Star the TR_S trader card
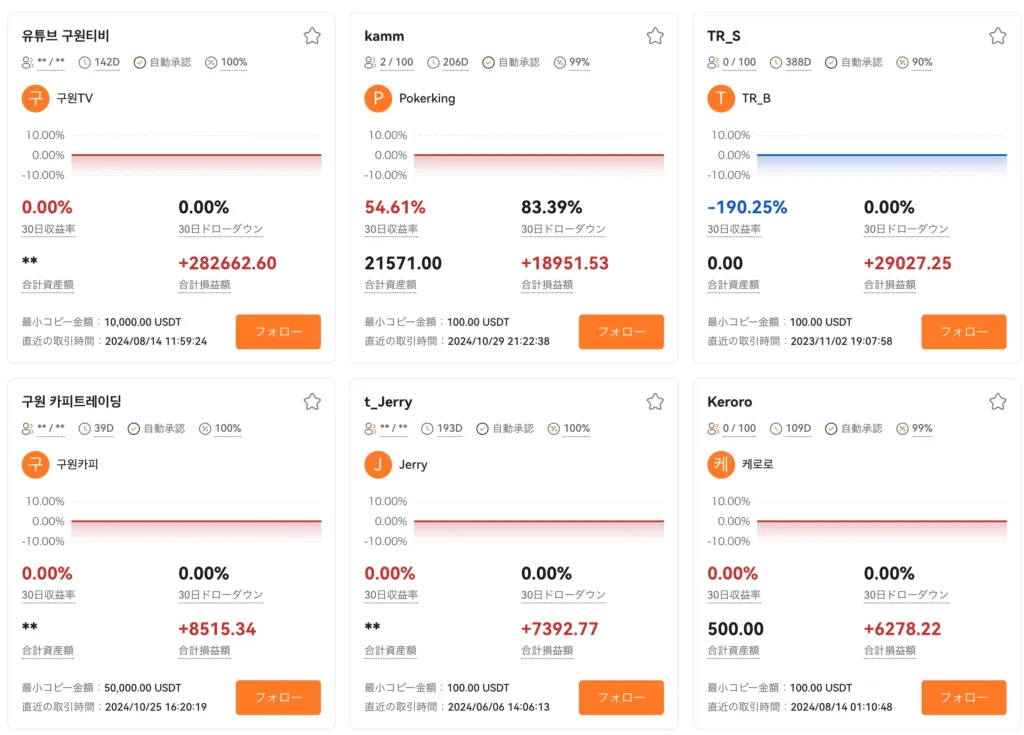The image size is (1024, 735). (x=997, y=36)
